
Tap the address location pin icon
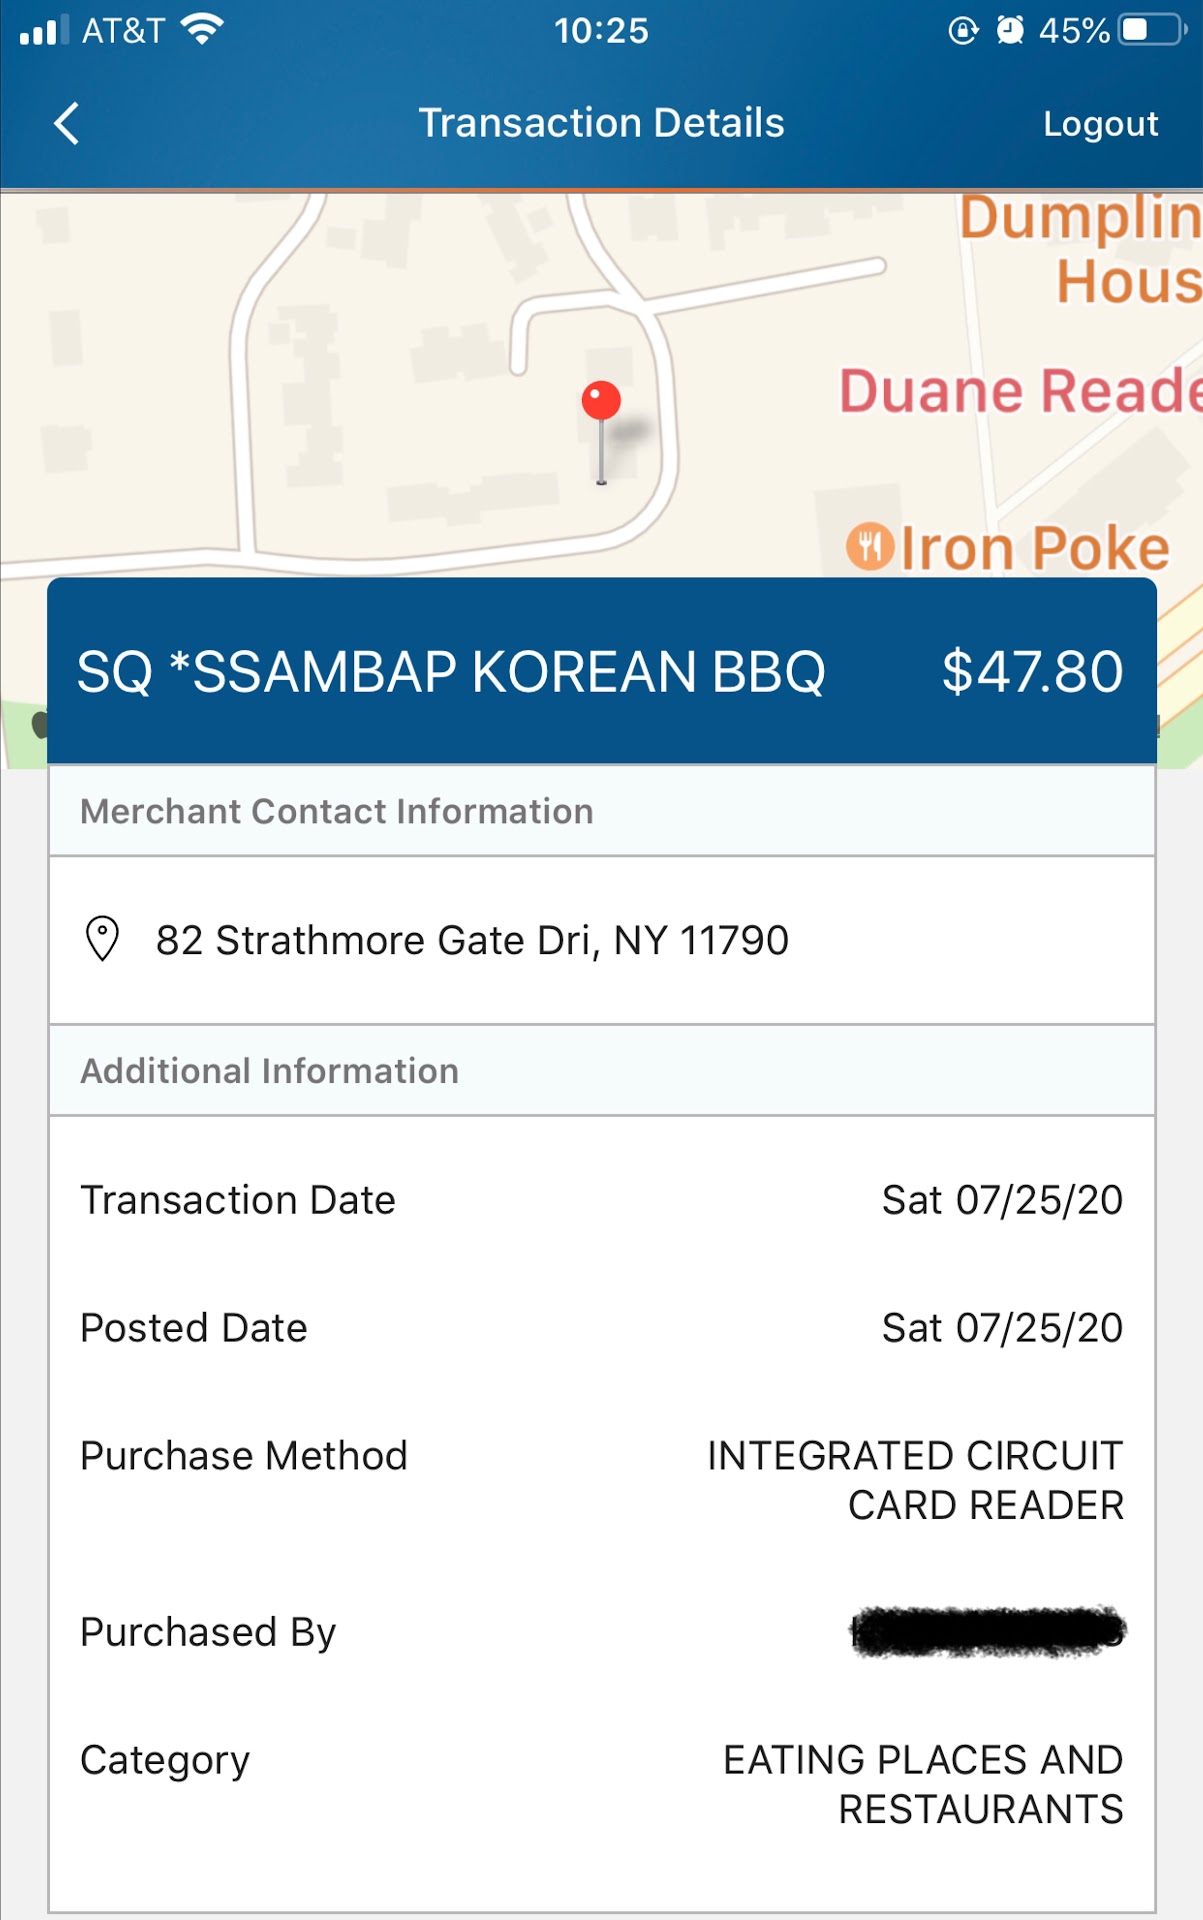(x=102, y=939)
